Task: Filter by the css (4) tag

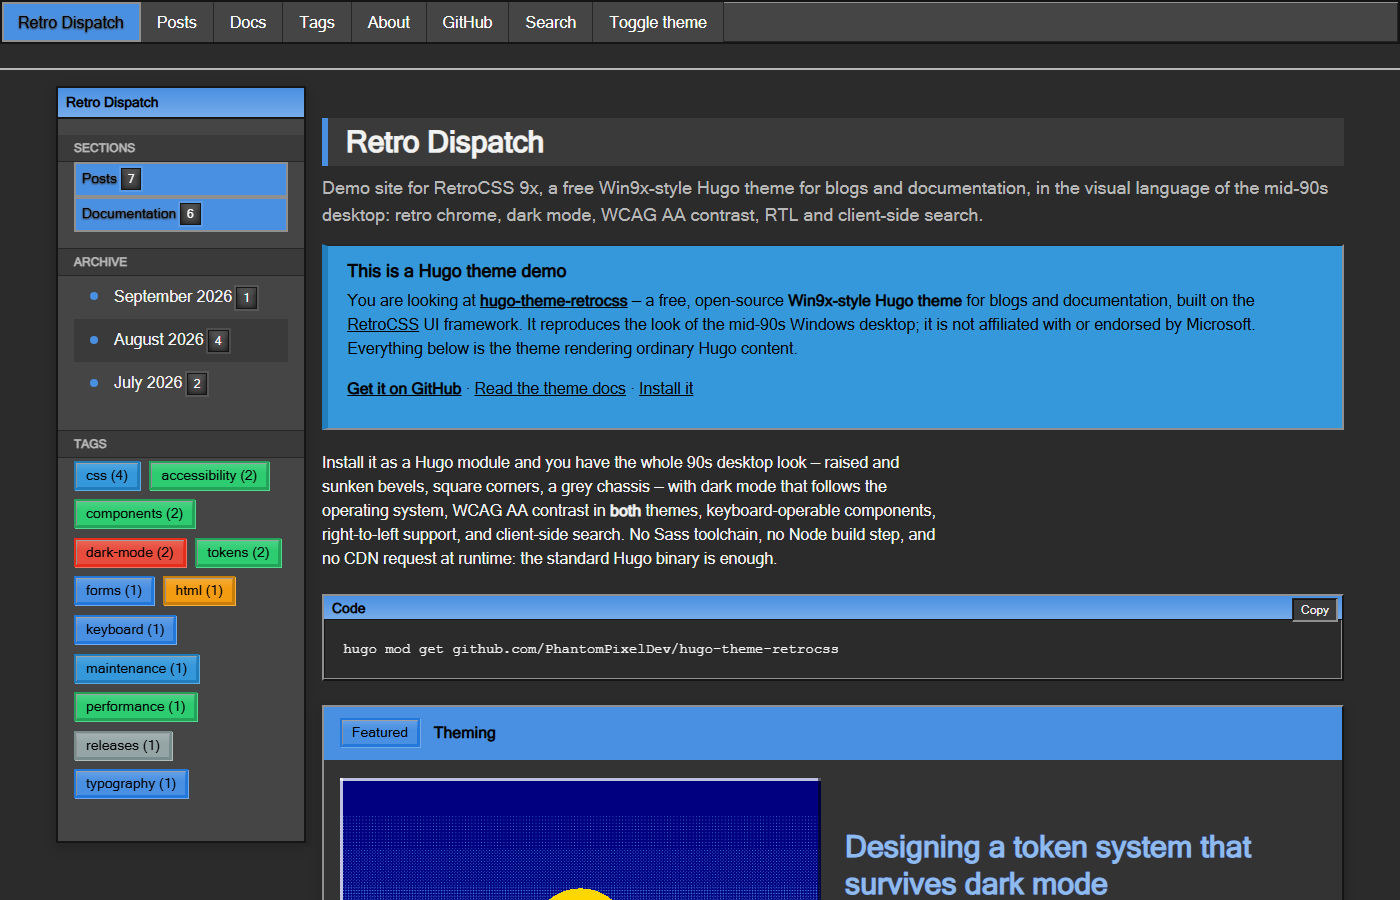Action: pos(107,476)
